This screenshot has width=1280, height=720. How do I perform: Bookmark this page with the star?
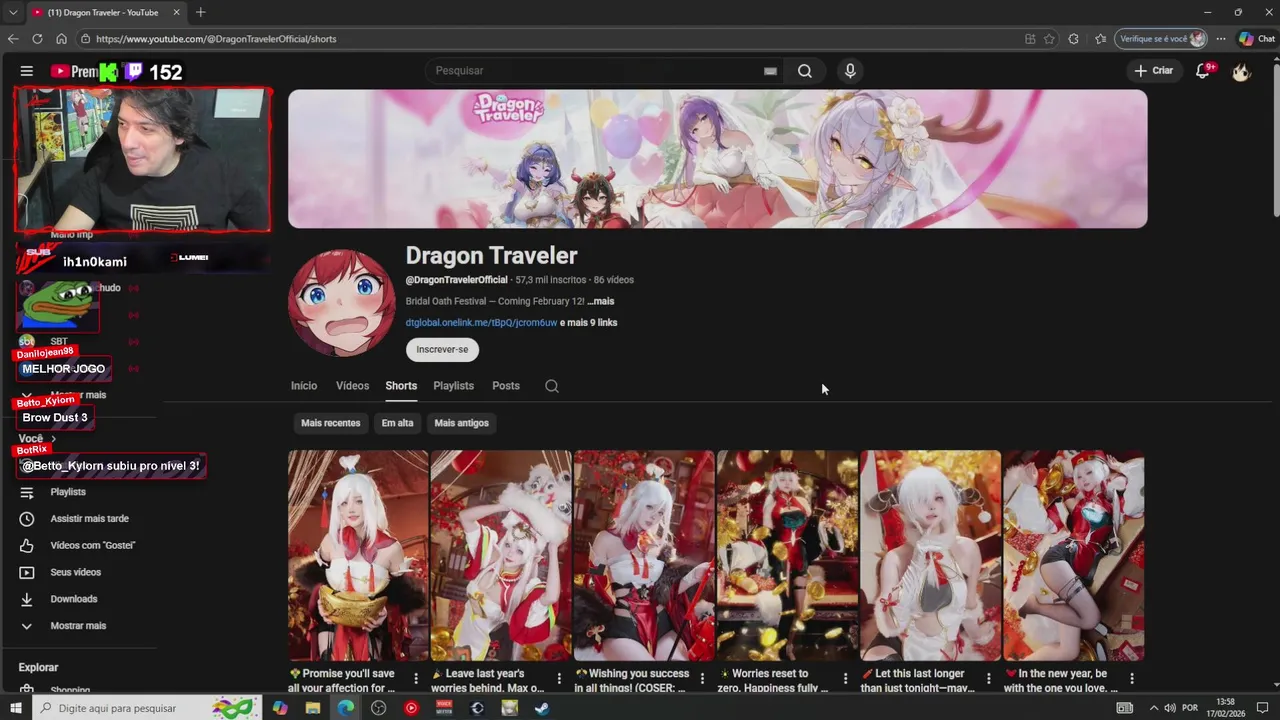(1049, 39)
